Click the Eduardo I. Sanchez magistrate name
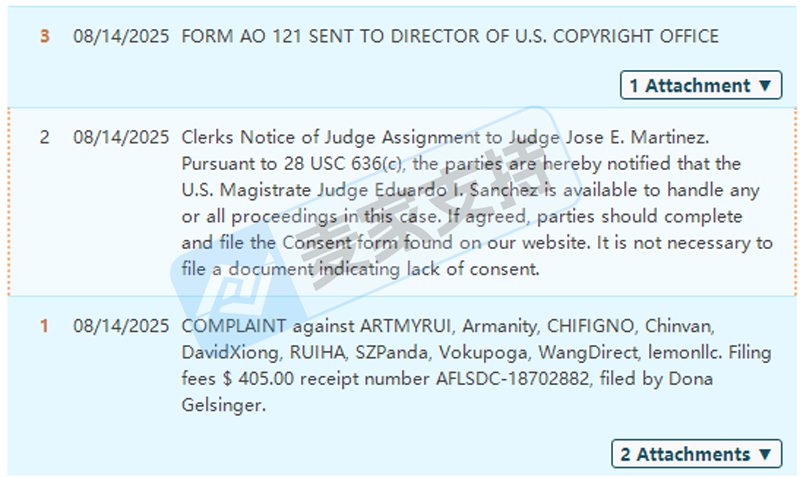This screenshot has height=477, width=800. pos(456,190)
